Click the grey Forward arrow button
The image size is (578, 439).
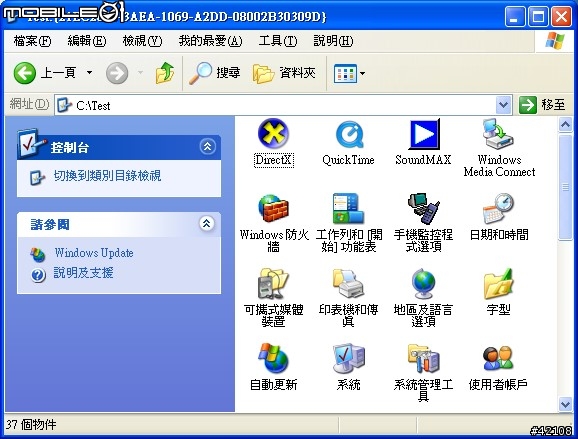[x=117, y=73]
